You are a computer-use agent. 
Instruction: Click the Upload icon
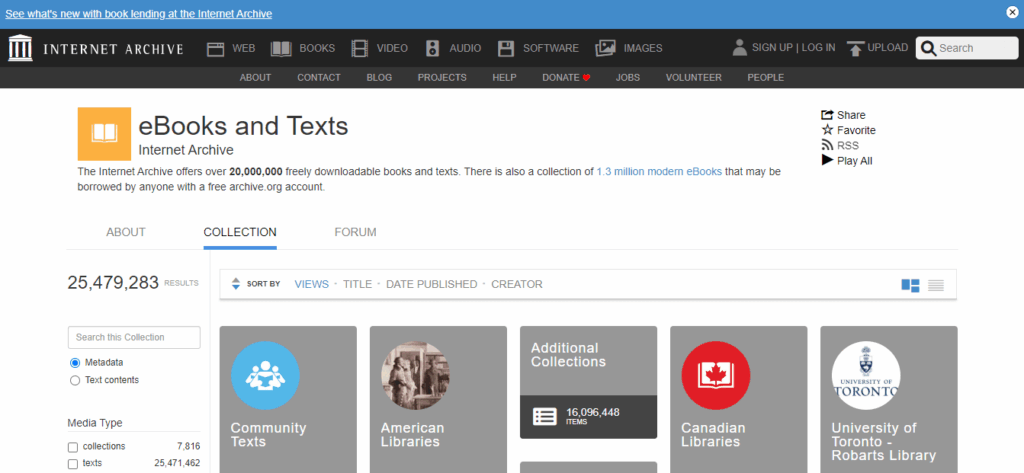click(856, 48)
